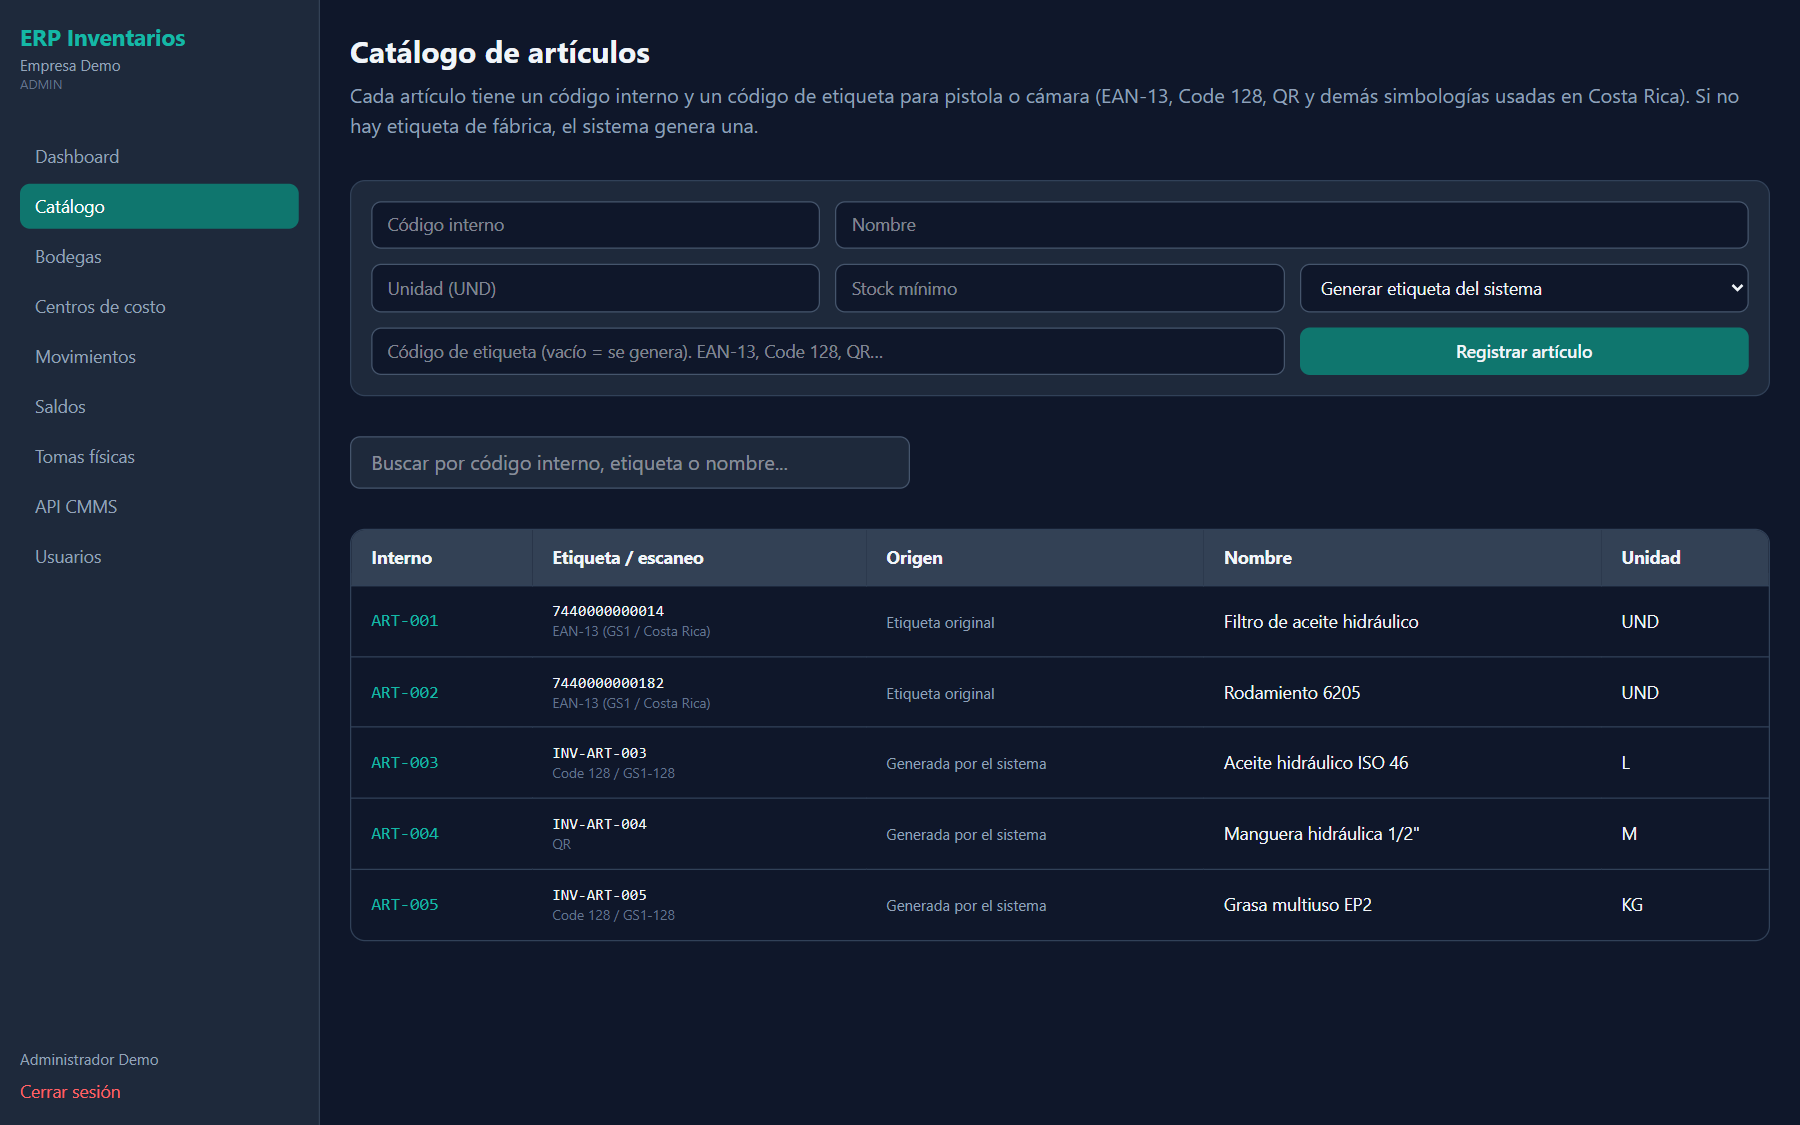Click label code INV-ART-005
Viewport: 1800px width, 1125px height.
pyautogui.click(x=599, y=895)
